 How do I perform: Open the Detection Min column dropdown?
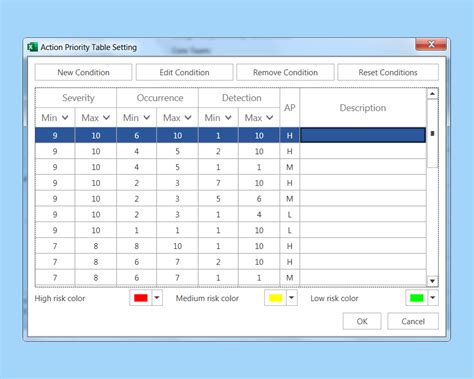pos(228,117)
